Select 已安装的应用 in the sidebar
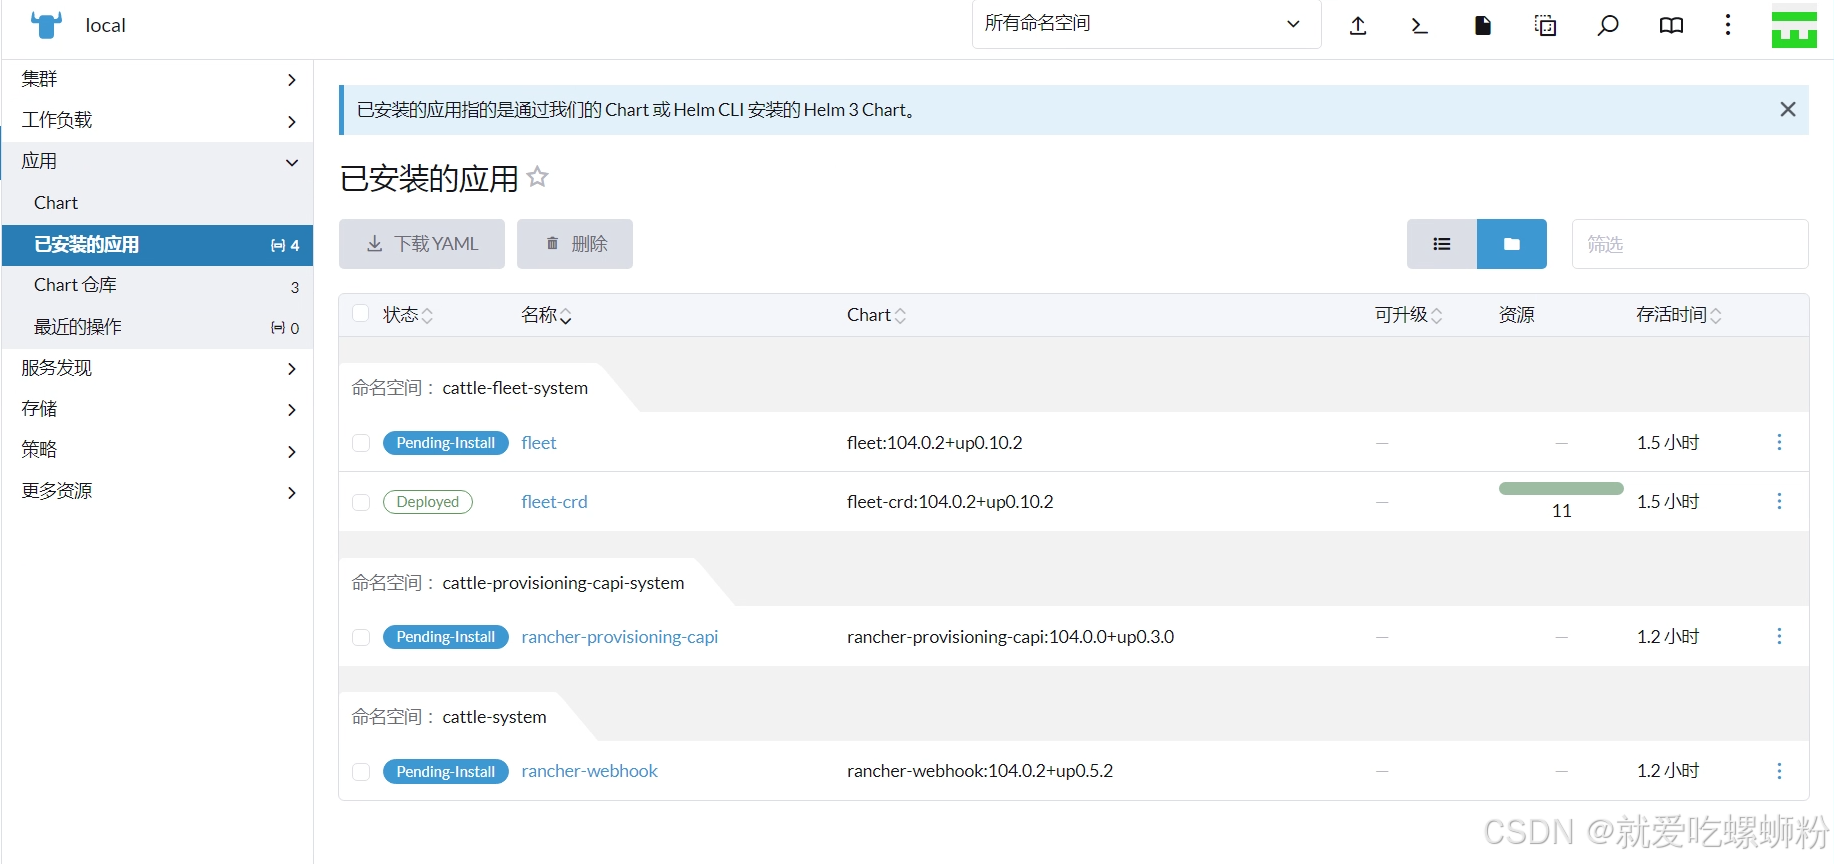Screen dimensions: 1834x864 157,245
